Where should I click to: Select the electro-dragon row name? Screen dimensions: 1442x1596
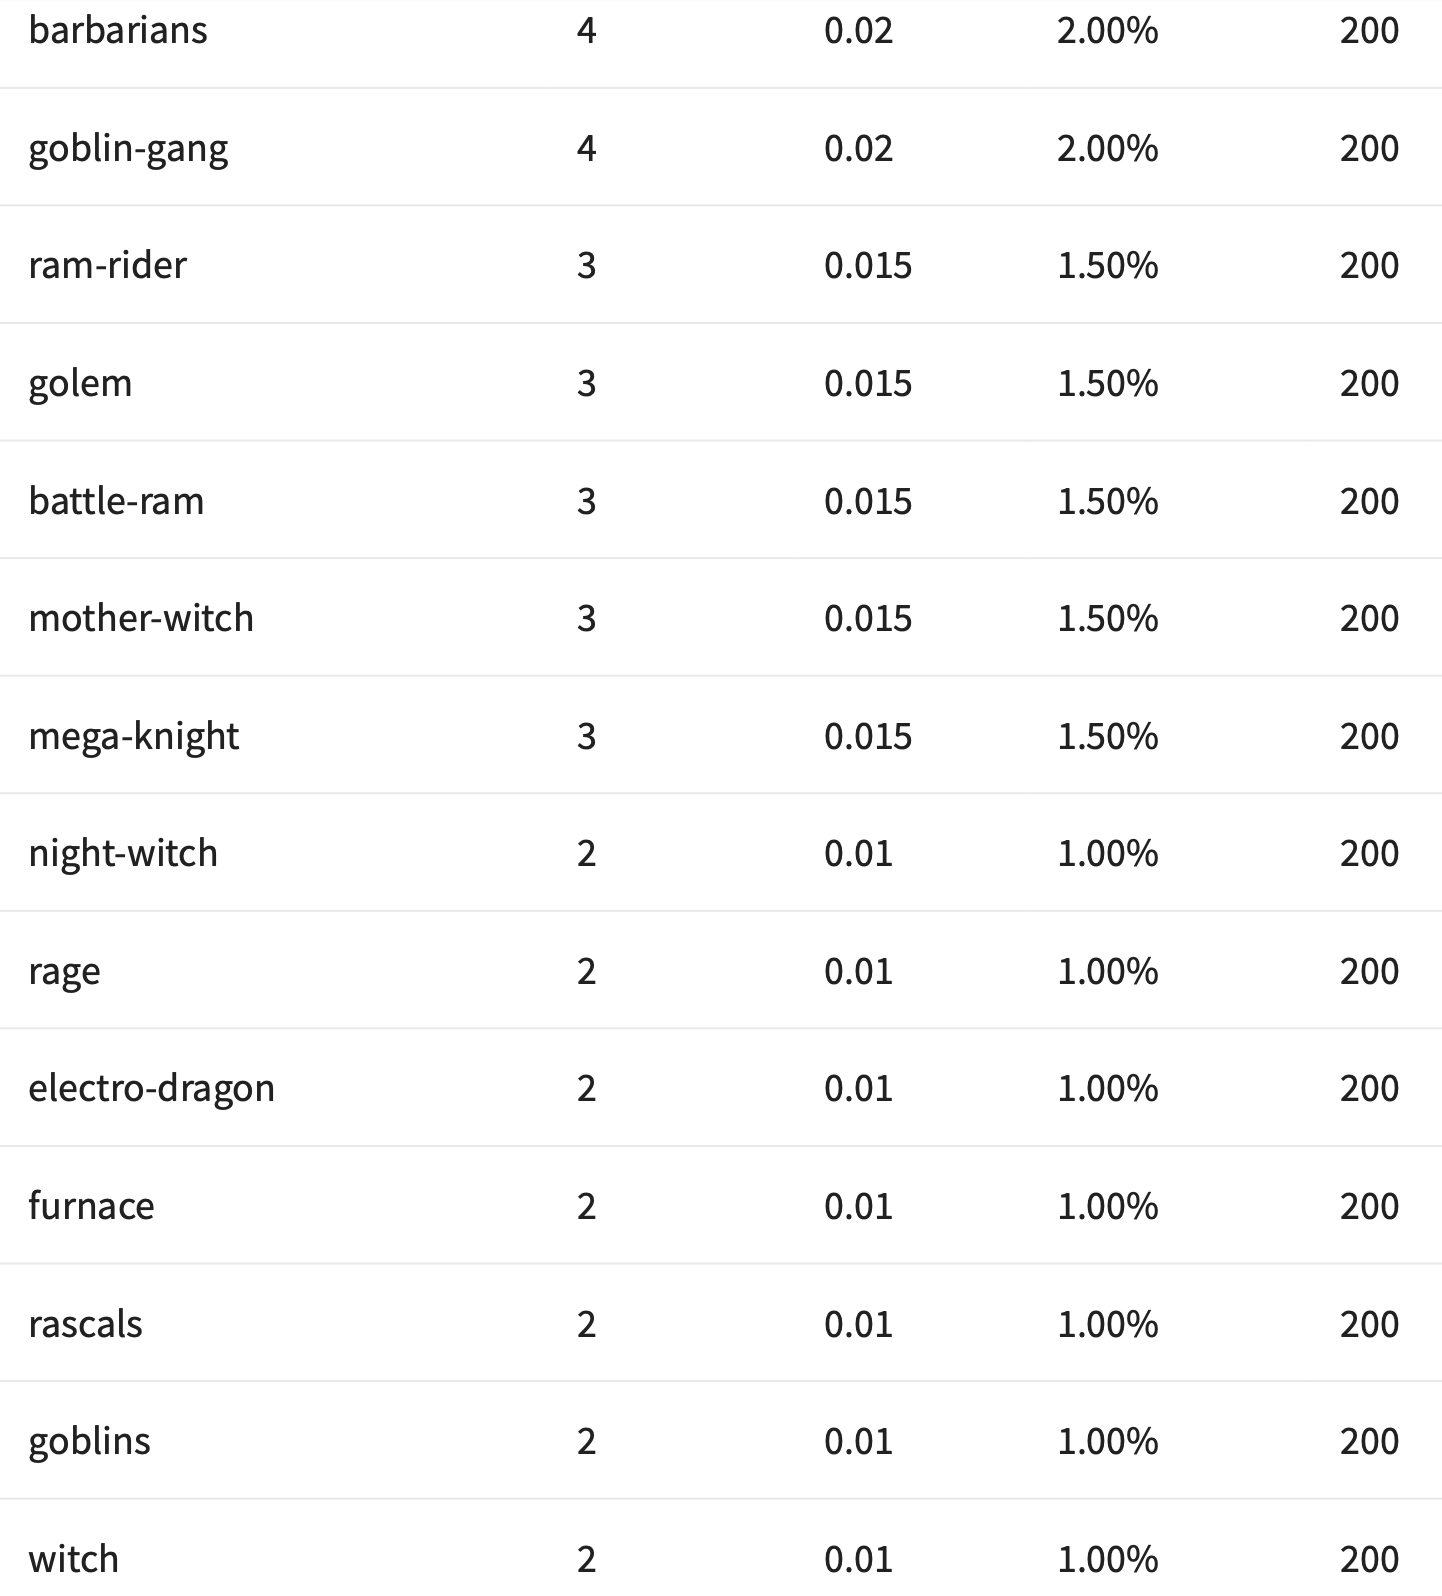tap(151, 1088)
